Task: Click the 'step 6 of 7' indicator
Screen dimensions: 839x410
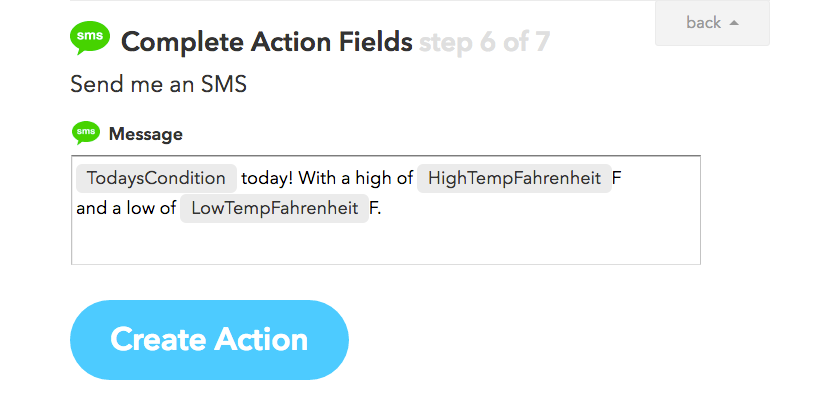Action: (484, 42)
